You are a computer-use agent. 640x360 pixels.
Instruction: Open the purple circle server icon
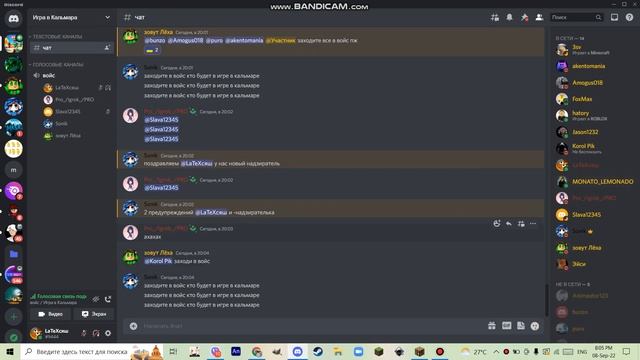coord(13,191)
